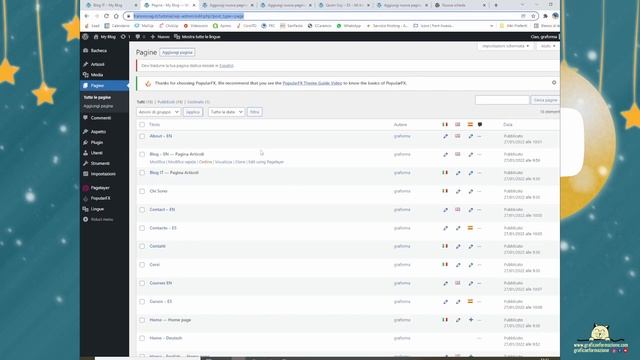Open the Media library icon in sidebar

coord(86,75)
